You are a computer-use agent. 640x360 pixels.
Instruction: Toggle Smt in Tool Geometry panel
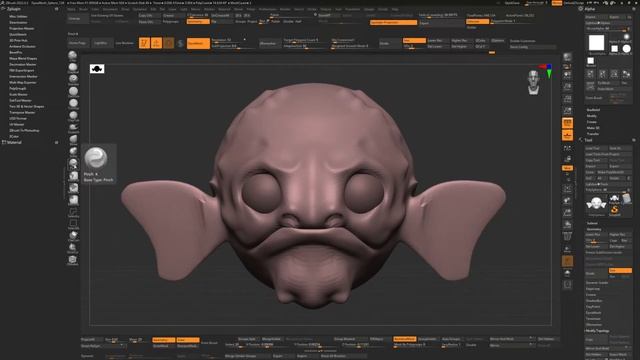[620, 271]
